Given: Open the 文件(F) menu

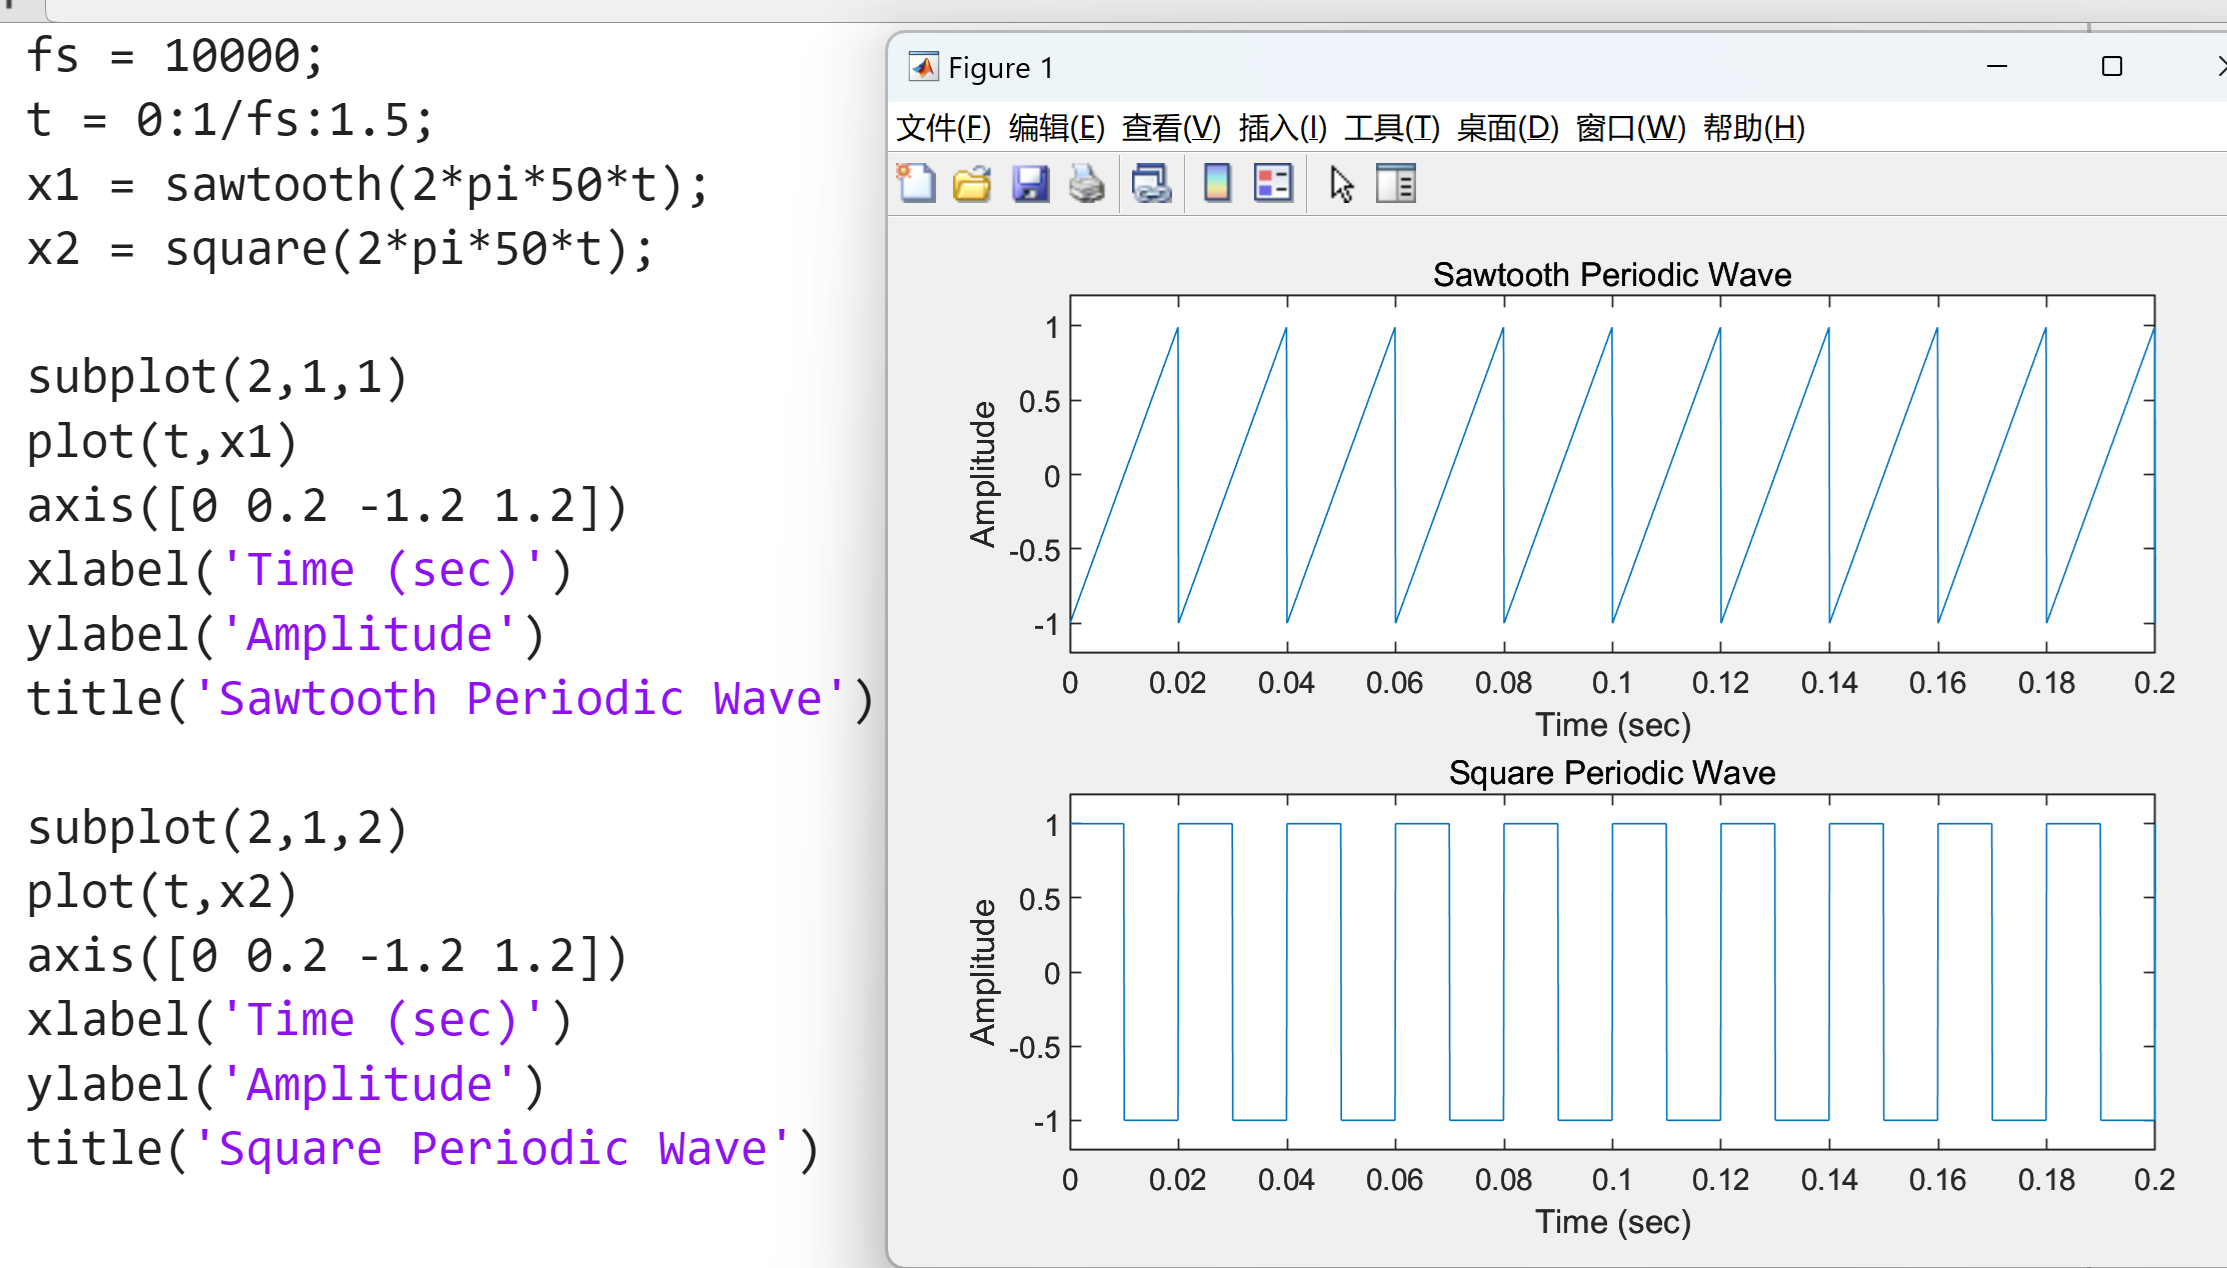Looking at the screenshot, I should point(943,128).
